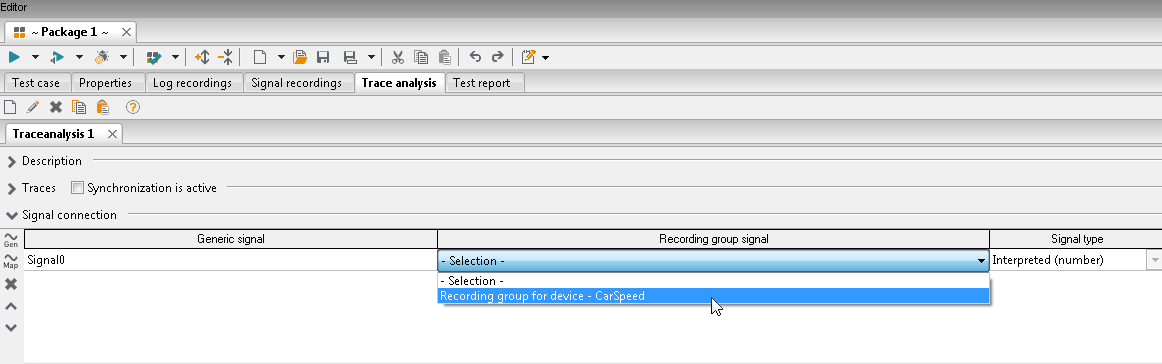This screenshot has width=1162, height=364.
Task: Click the - Selection - combo box
Action: [x=714, y=260]
